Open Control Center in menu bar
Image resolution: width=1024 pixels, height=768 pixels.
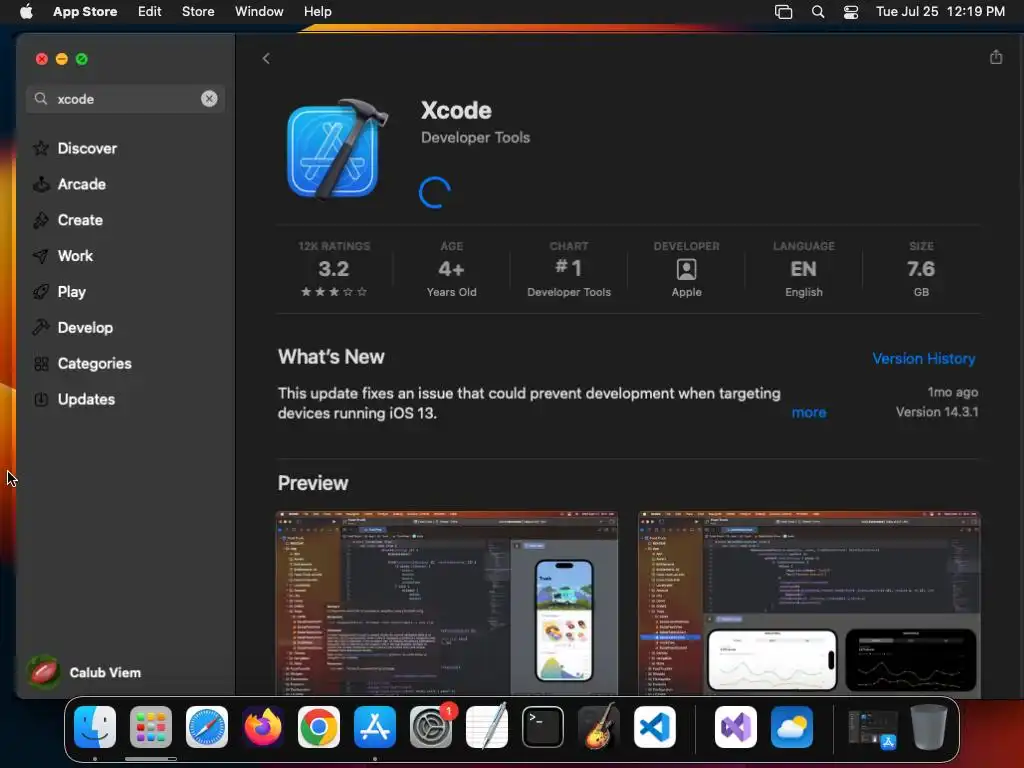click(x=850, y=12)
